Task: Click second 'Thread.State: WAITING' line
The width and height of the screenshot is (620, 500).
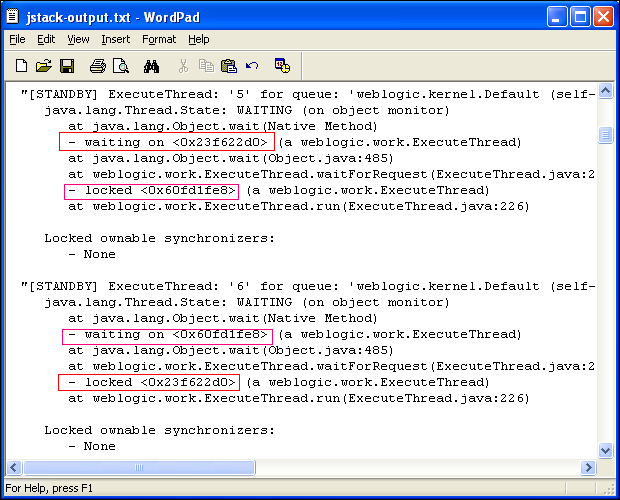Action: [247, 302]
